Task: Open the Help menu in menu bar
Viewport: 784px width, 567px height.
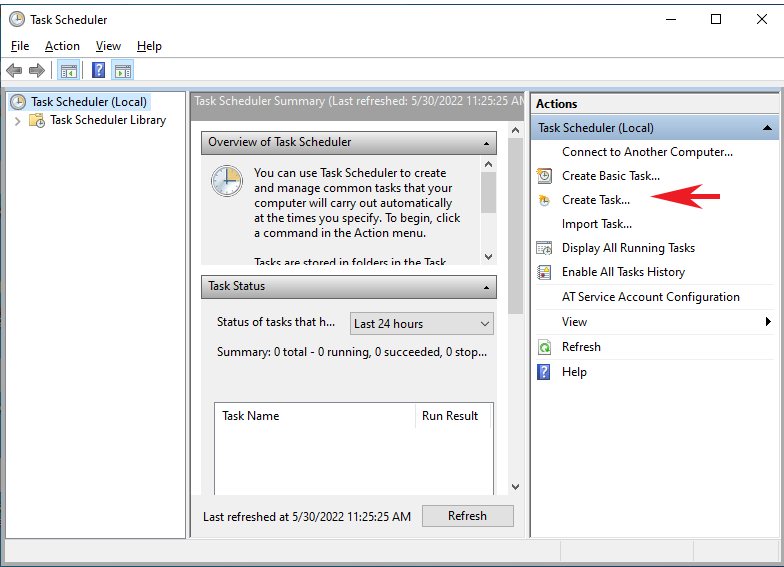Action: click(x=150, y=46)
